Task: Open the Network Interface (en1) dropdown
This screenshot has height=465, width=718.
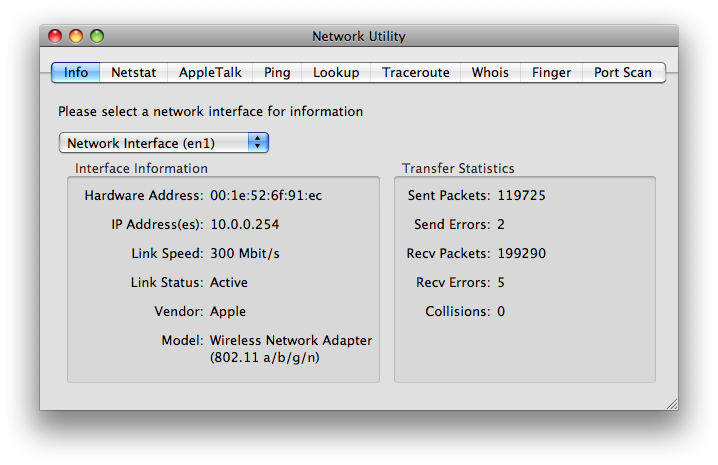Action: pyautogui.click(x=163, y=143)
